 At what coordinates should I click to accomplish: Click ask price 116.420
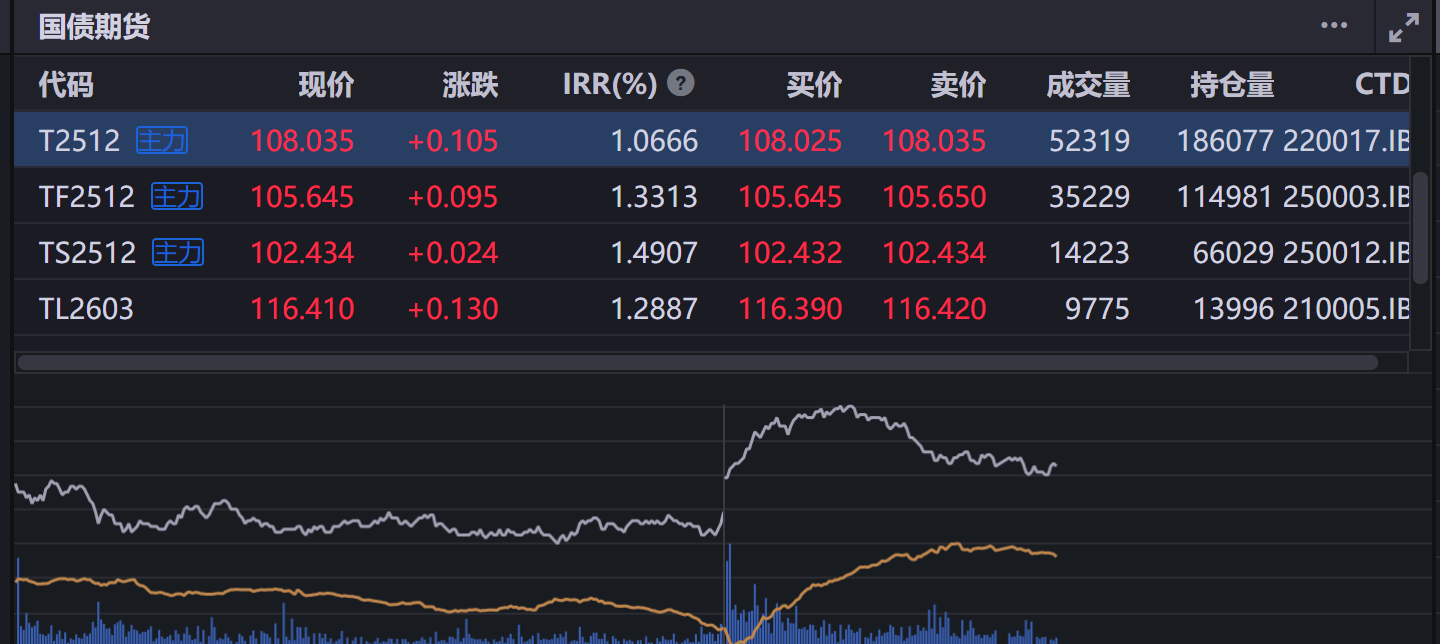point(934,308)
